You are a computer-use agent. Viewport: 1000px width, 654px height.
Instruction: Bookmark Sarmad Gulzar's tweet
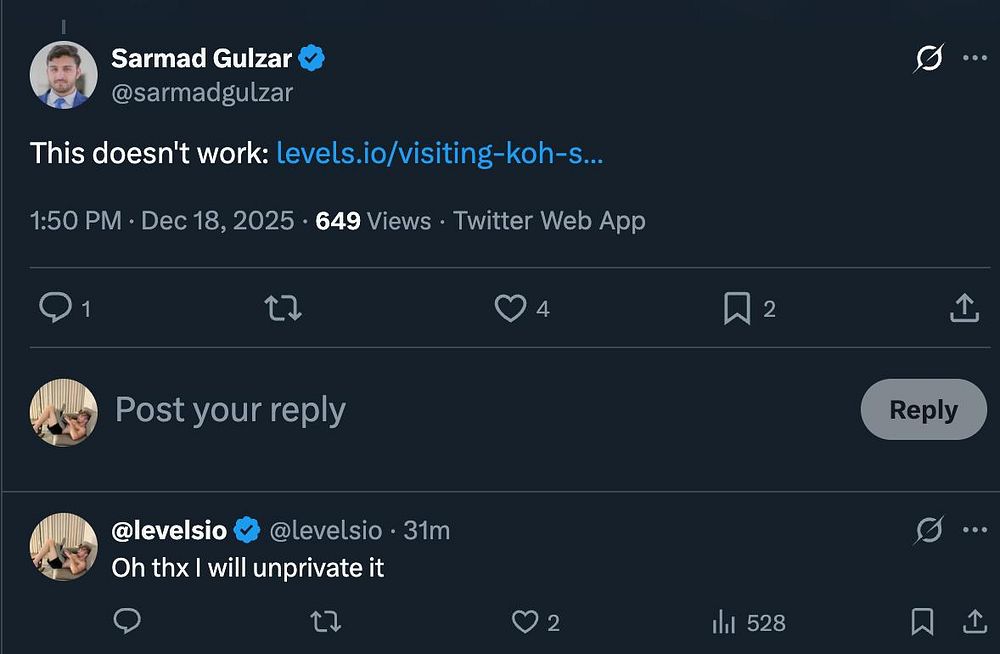coord(737,308)
